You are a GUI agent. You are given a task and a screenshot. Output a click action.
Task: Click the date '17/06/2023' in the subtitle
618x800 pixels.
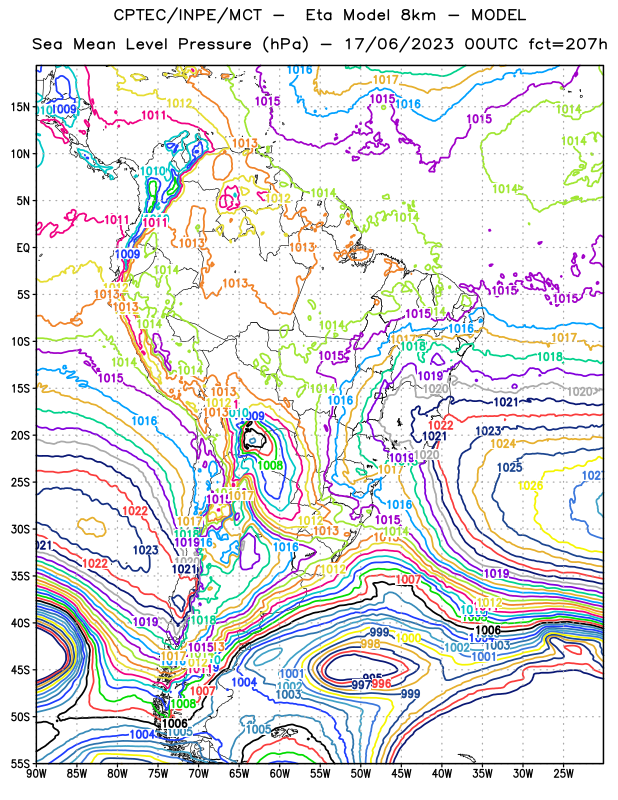click(x=399, y=44)
